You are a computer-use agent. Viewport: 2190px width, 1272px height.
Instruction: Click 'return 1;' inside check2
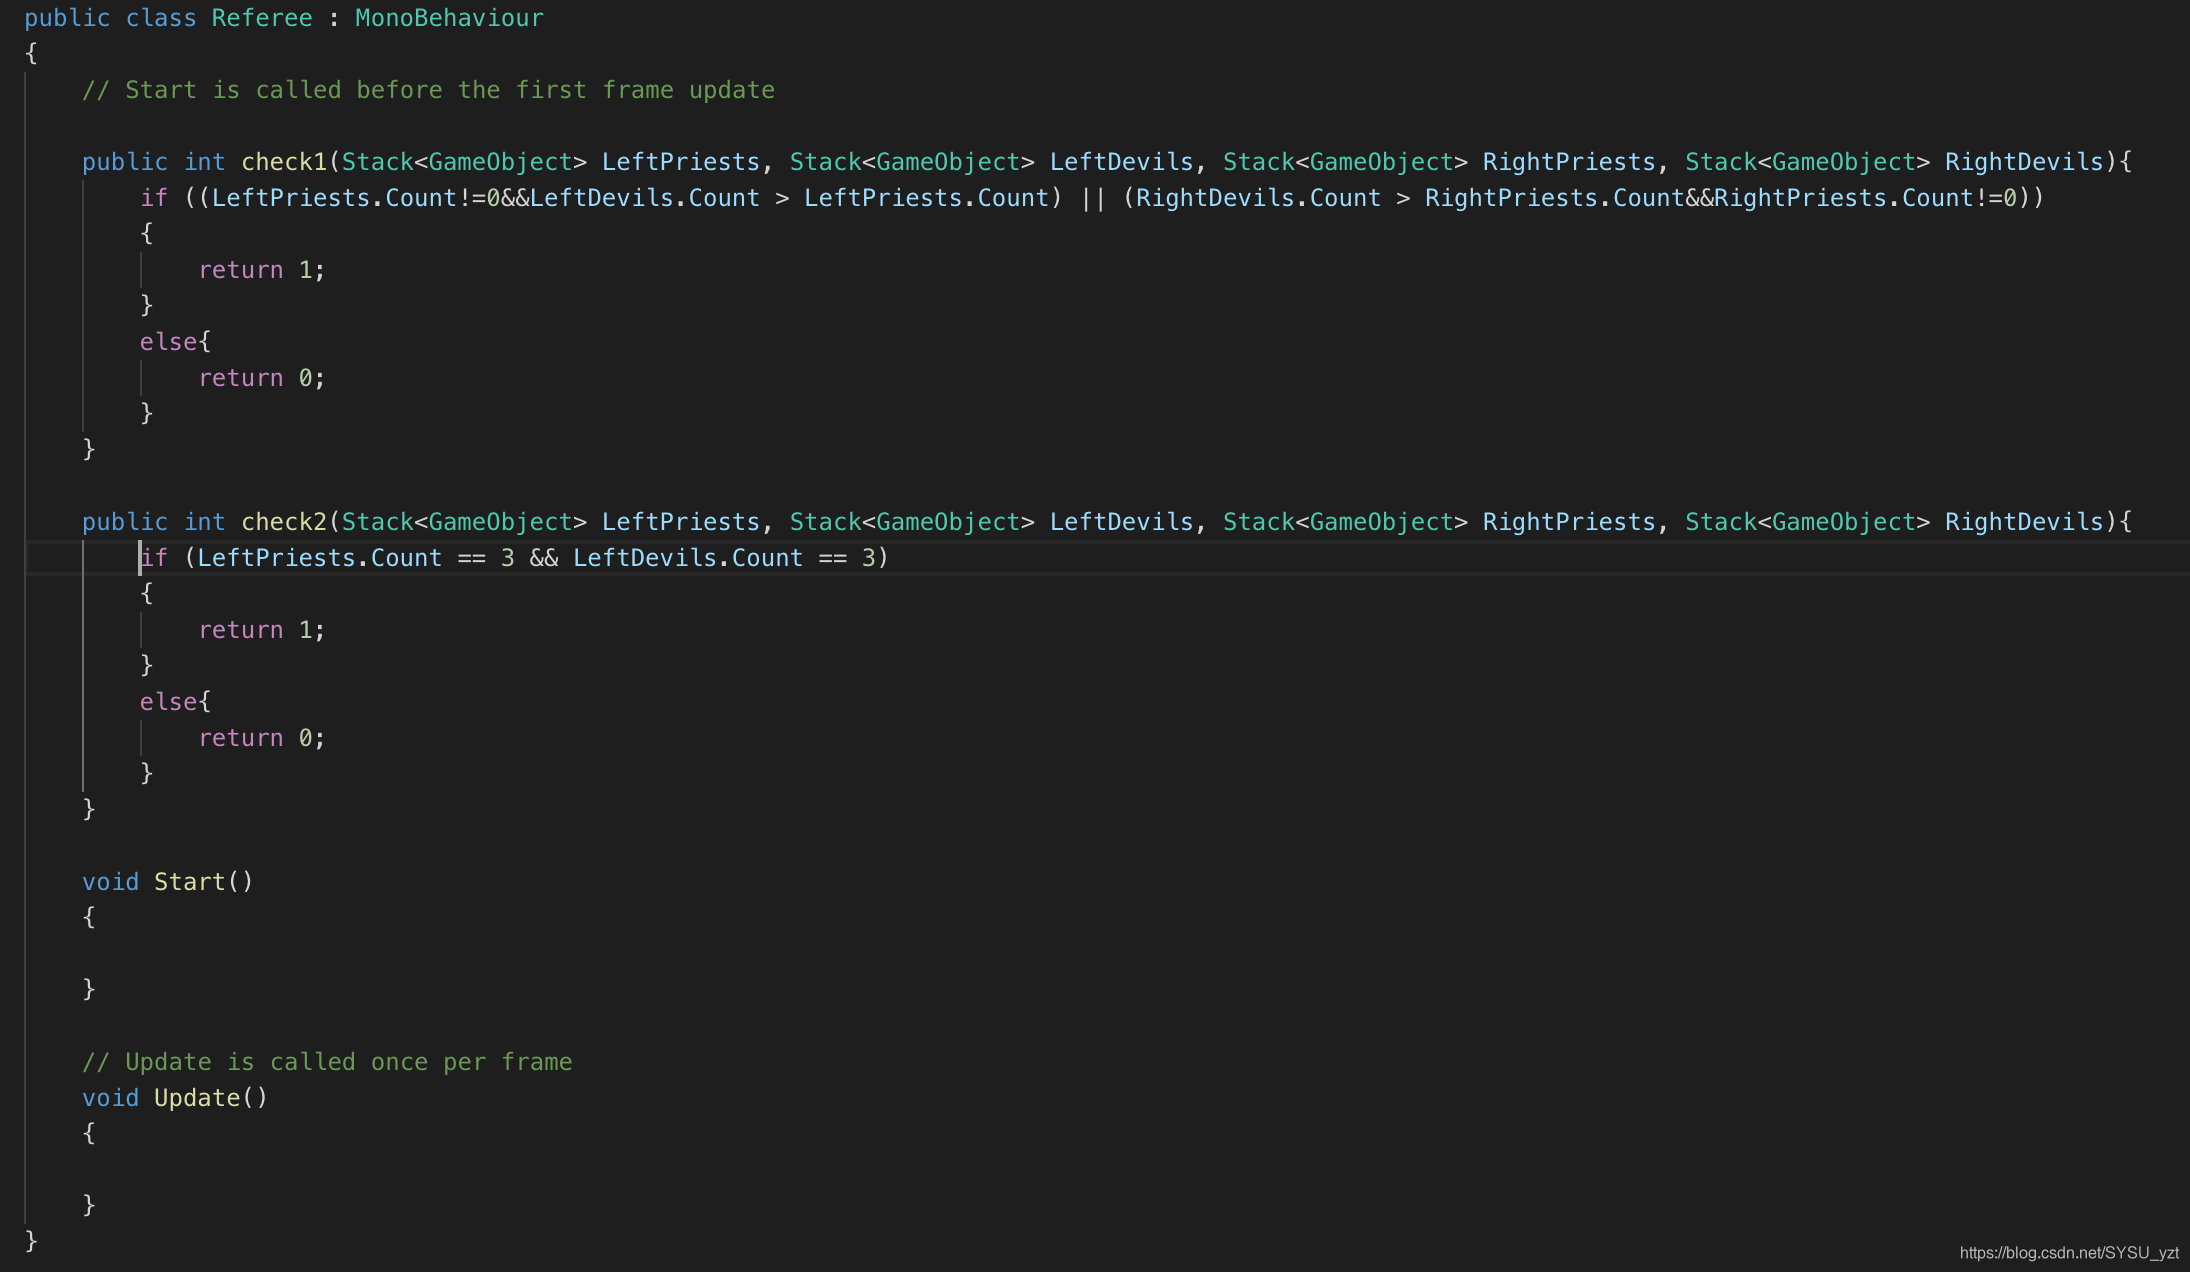[x=261, y=630]
